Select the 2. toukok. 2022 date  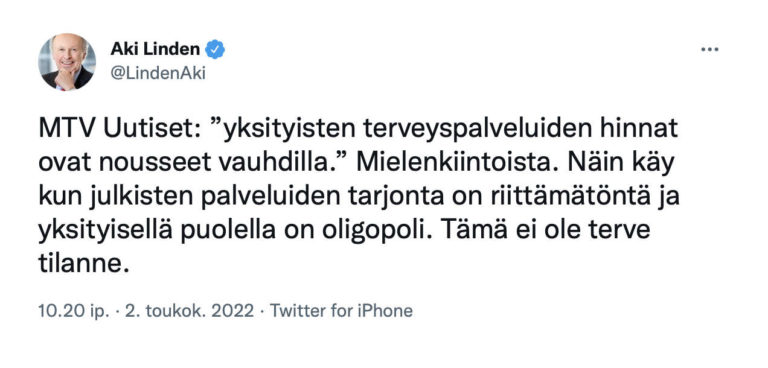190,311
